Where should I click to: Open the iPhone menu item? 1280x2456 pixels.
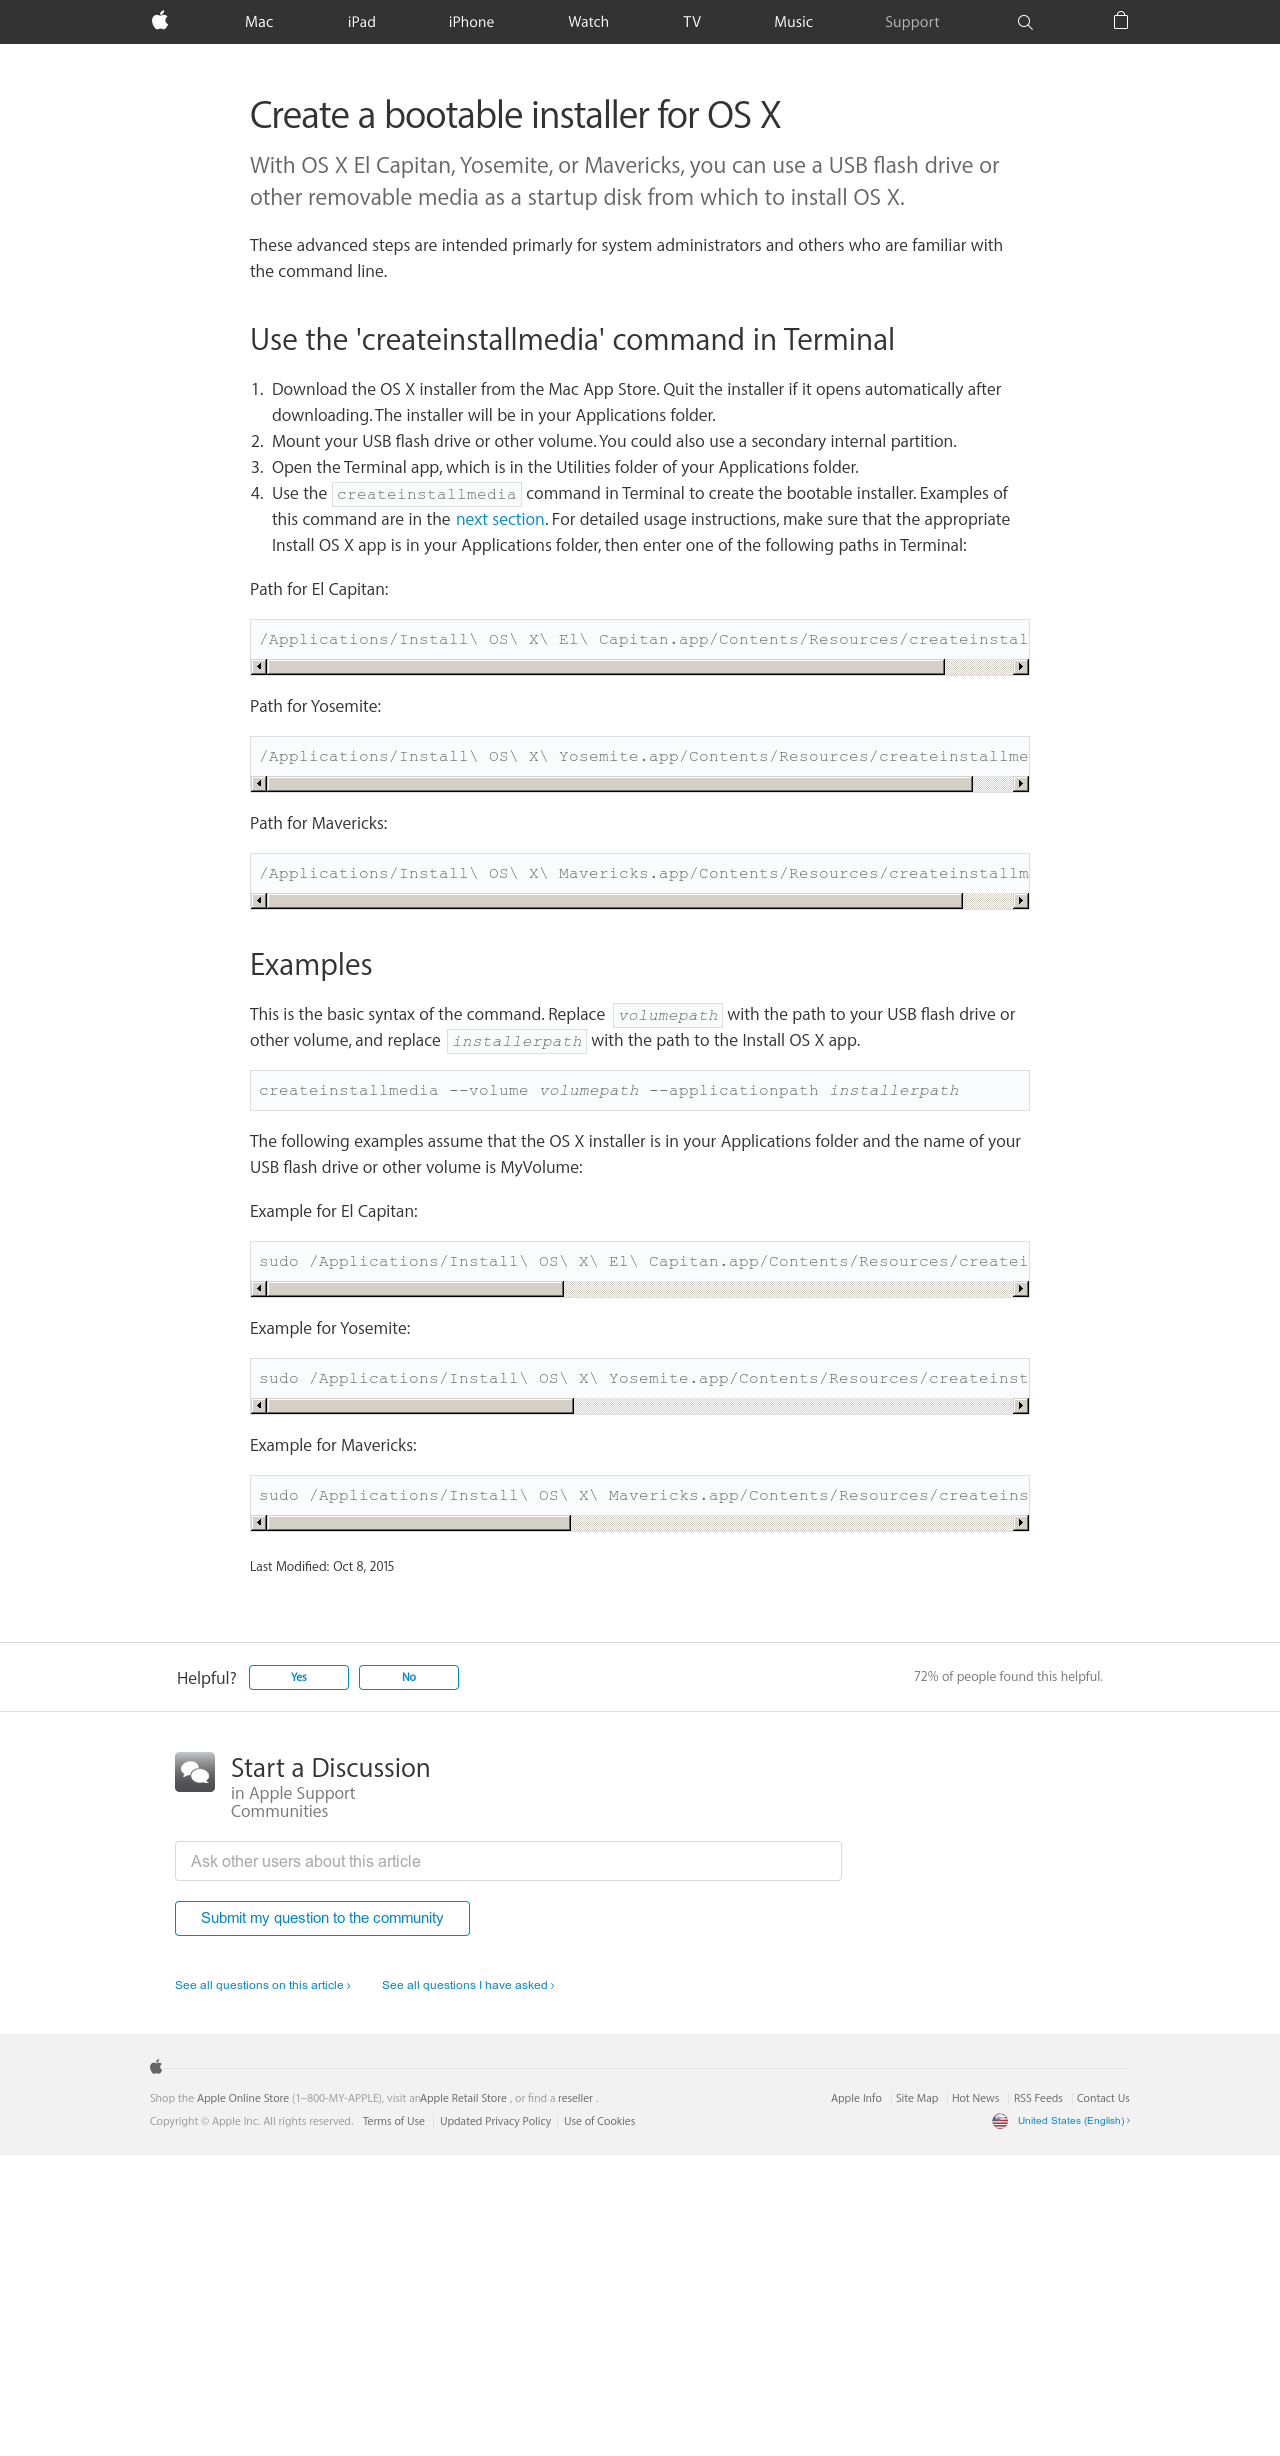coord(471,22)
